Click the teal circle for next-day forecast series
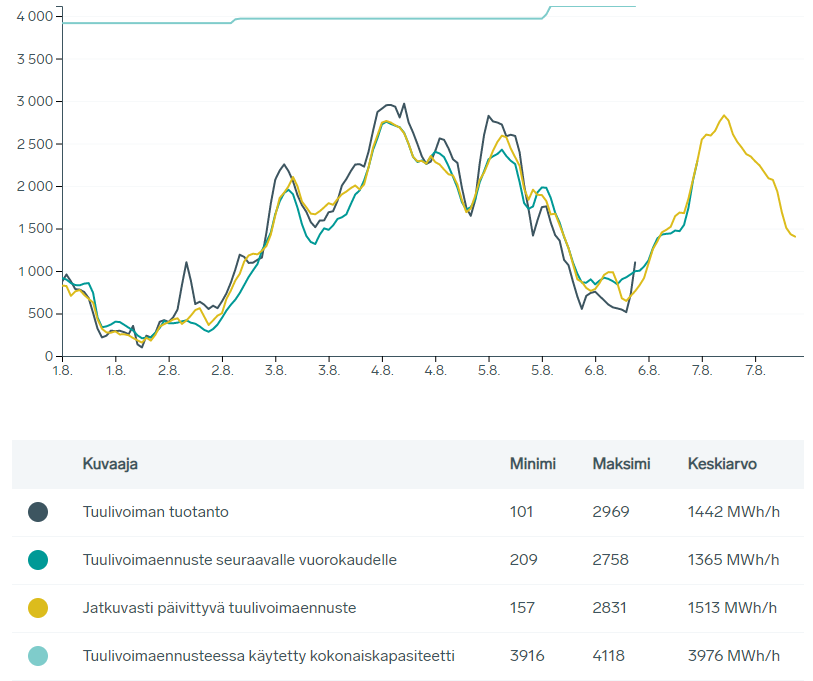 click(38, 560)
